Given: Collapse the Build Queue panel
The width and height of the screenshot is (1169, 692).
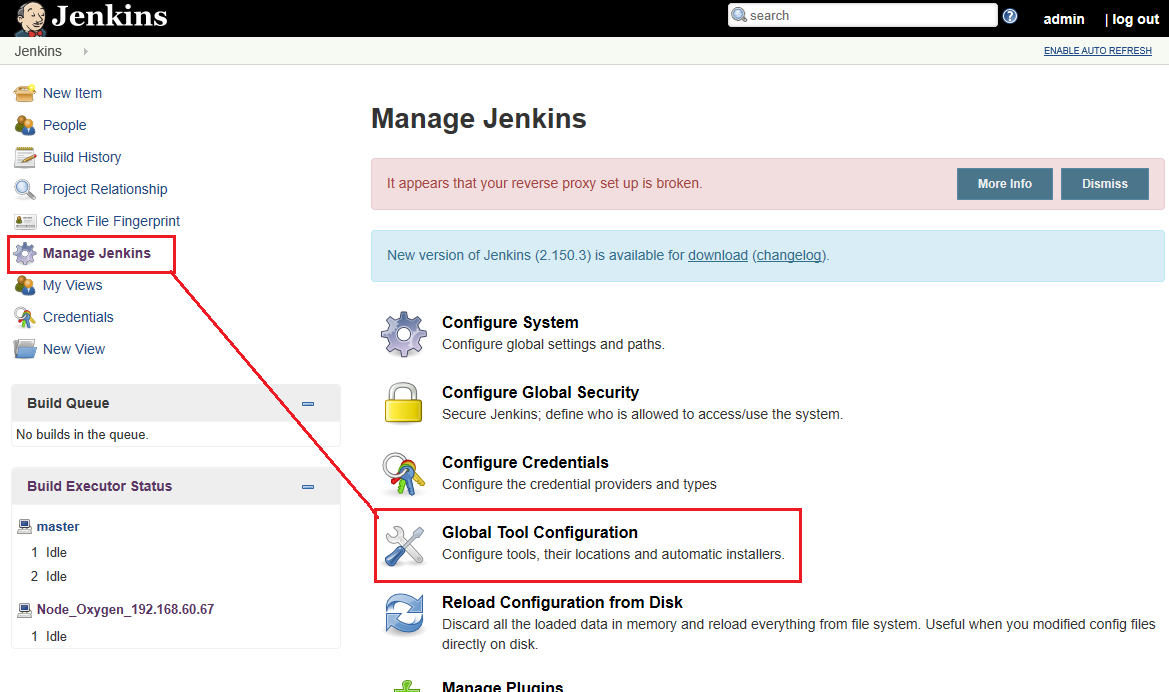Looking at the screenshot, I should pos(308,404).
